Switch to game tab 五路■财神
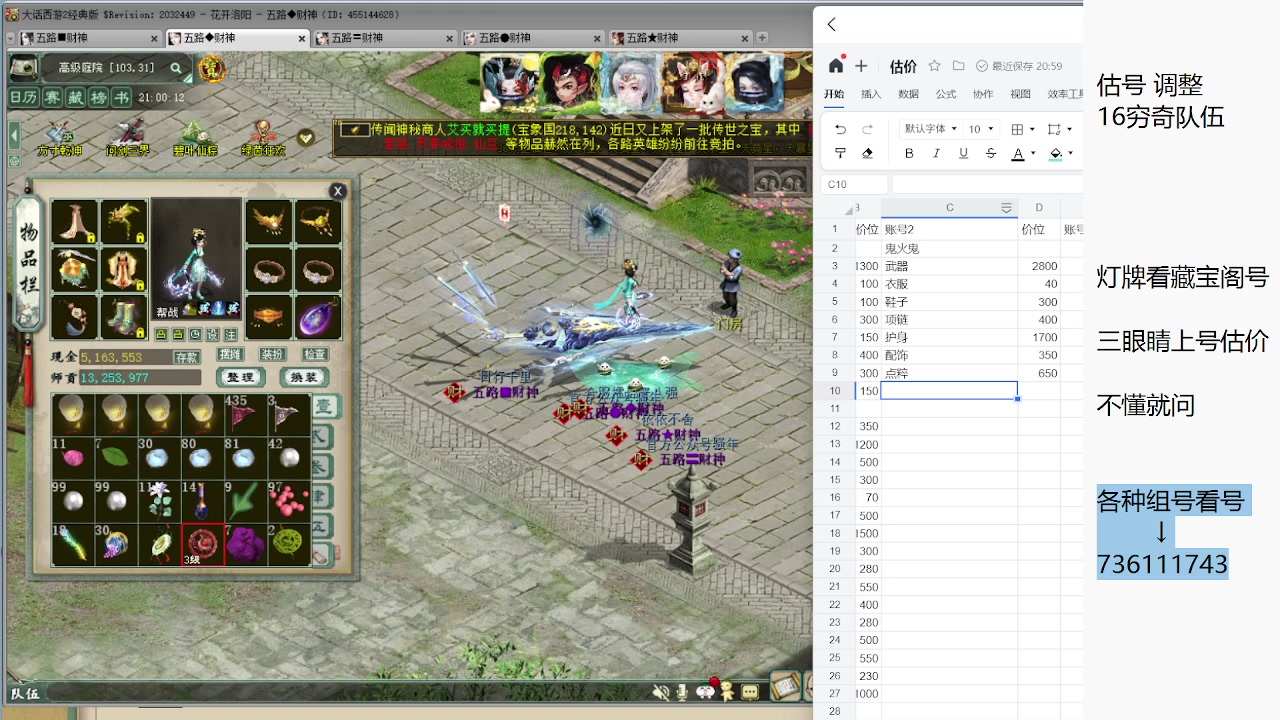Screen dimensions: 1280x720 point(89,38)
